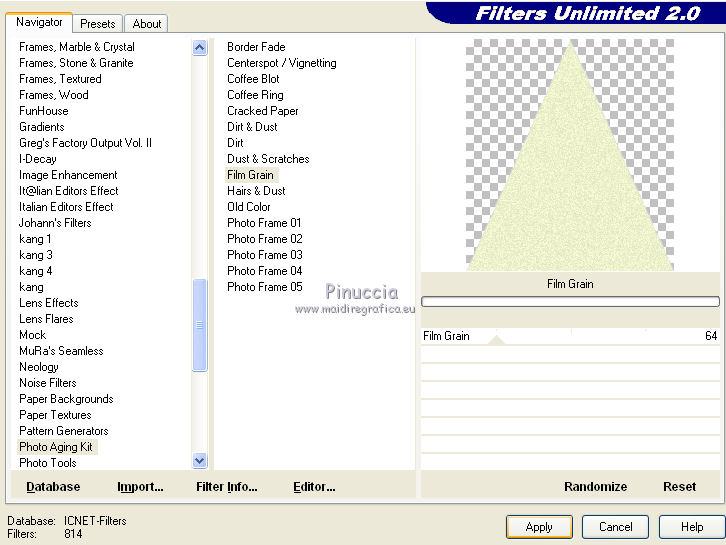726x545 pixels.
Task: Click the category list scrollbar thumb
Action: point(200,325)
